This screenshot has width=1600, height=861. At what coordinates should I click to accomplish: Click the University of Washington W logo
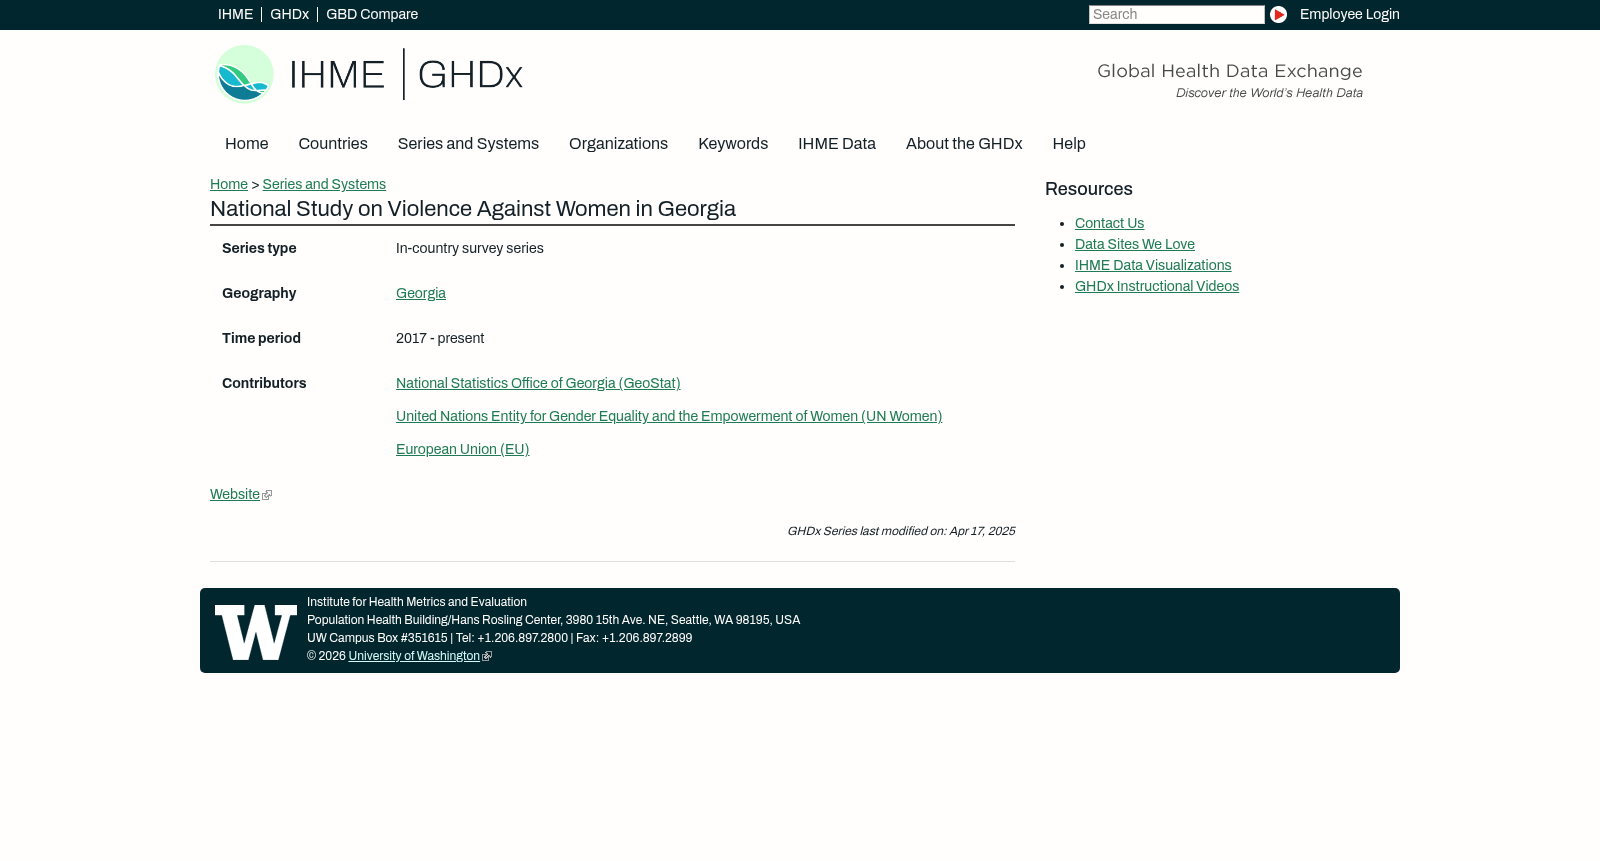[x=256, y=632]
